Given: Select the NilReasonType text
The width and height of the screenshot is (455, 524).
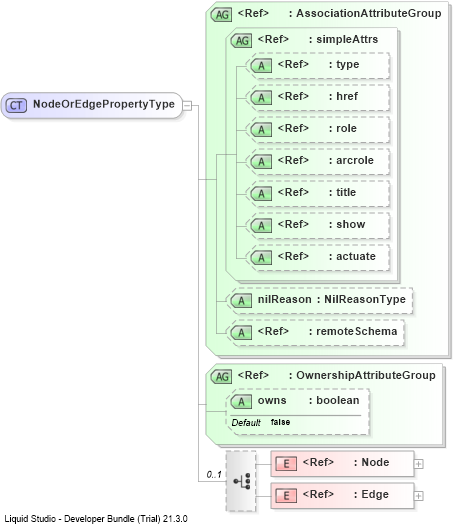Looking at the screenshot, I should pos(365,299).
